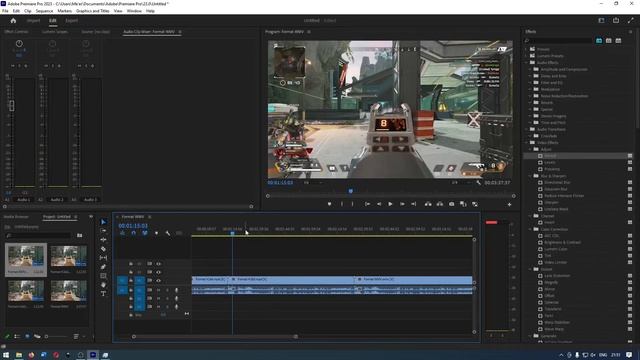Screen dimensions: 640x360
Task: Select the Slip tool
Action: tap(103, 258)
